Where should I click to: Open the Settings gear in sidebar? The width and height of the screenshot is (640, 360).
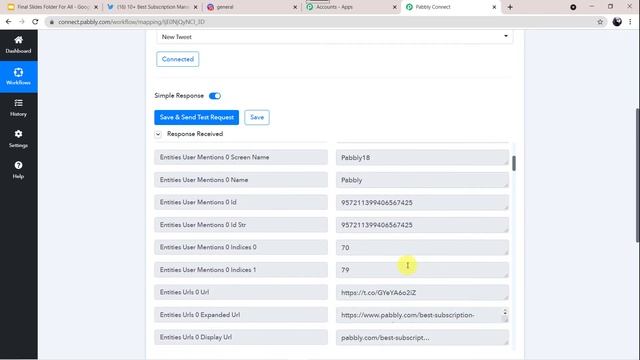(18, 134)
